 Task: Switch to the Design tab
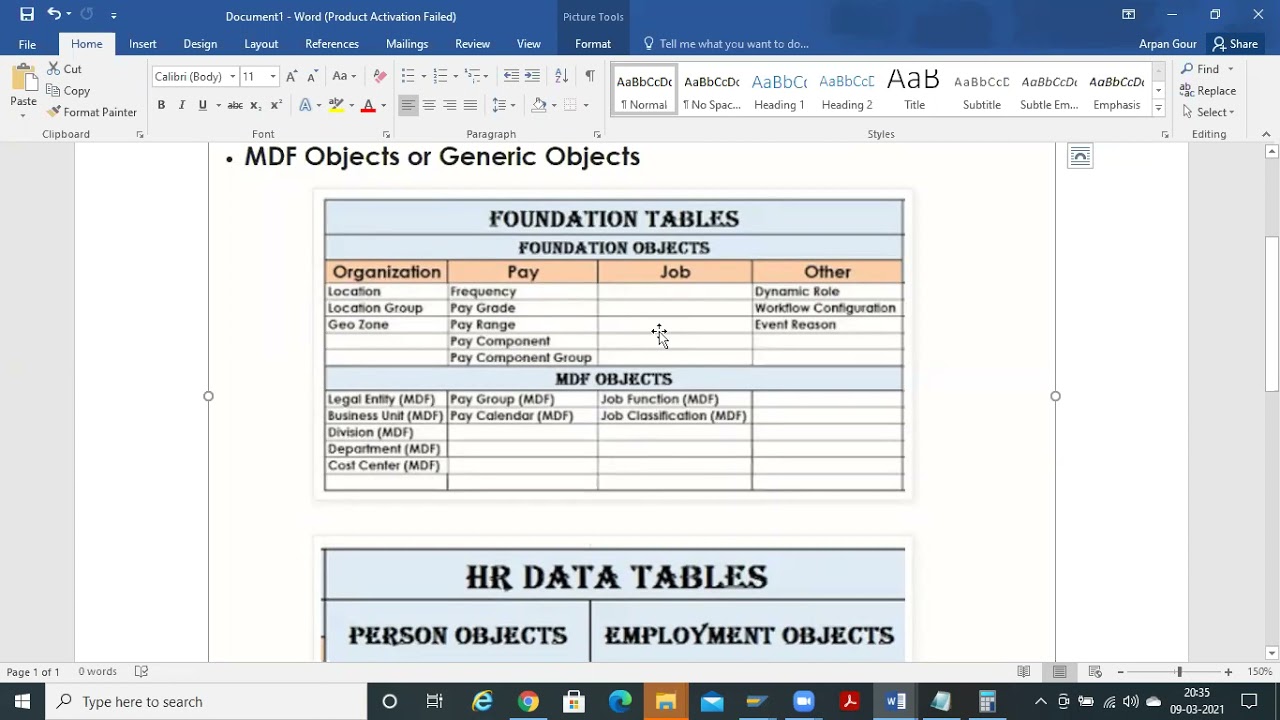click(x=200, y=44)
